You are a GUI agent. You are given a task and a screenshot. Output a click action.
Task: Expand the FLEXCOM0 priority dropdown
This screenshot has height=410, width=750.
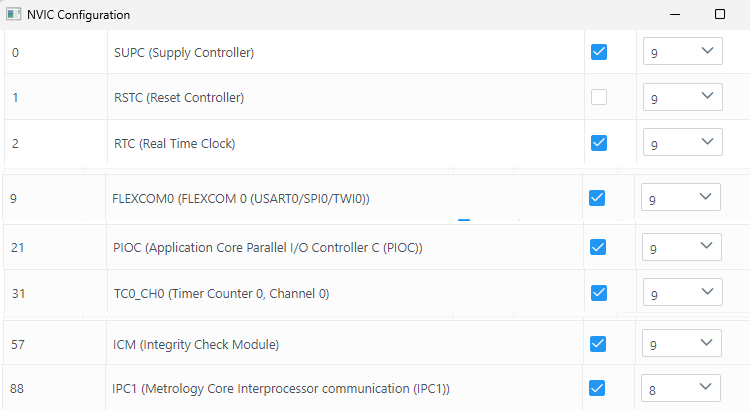681,199
